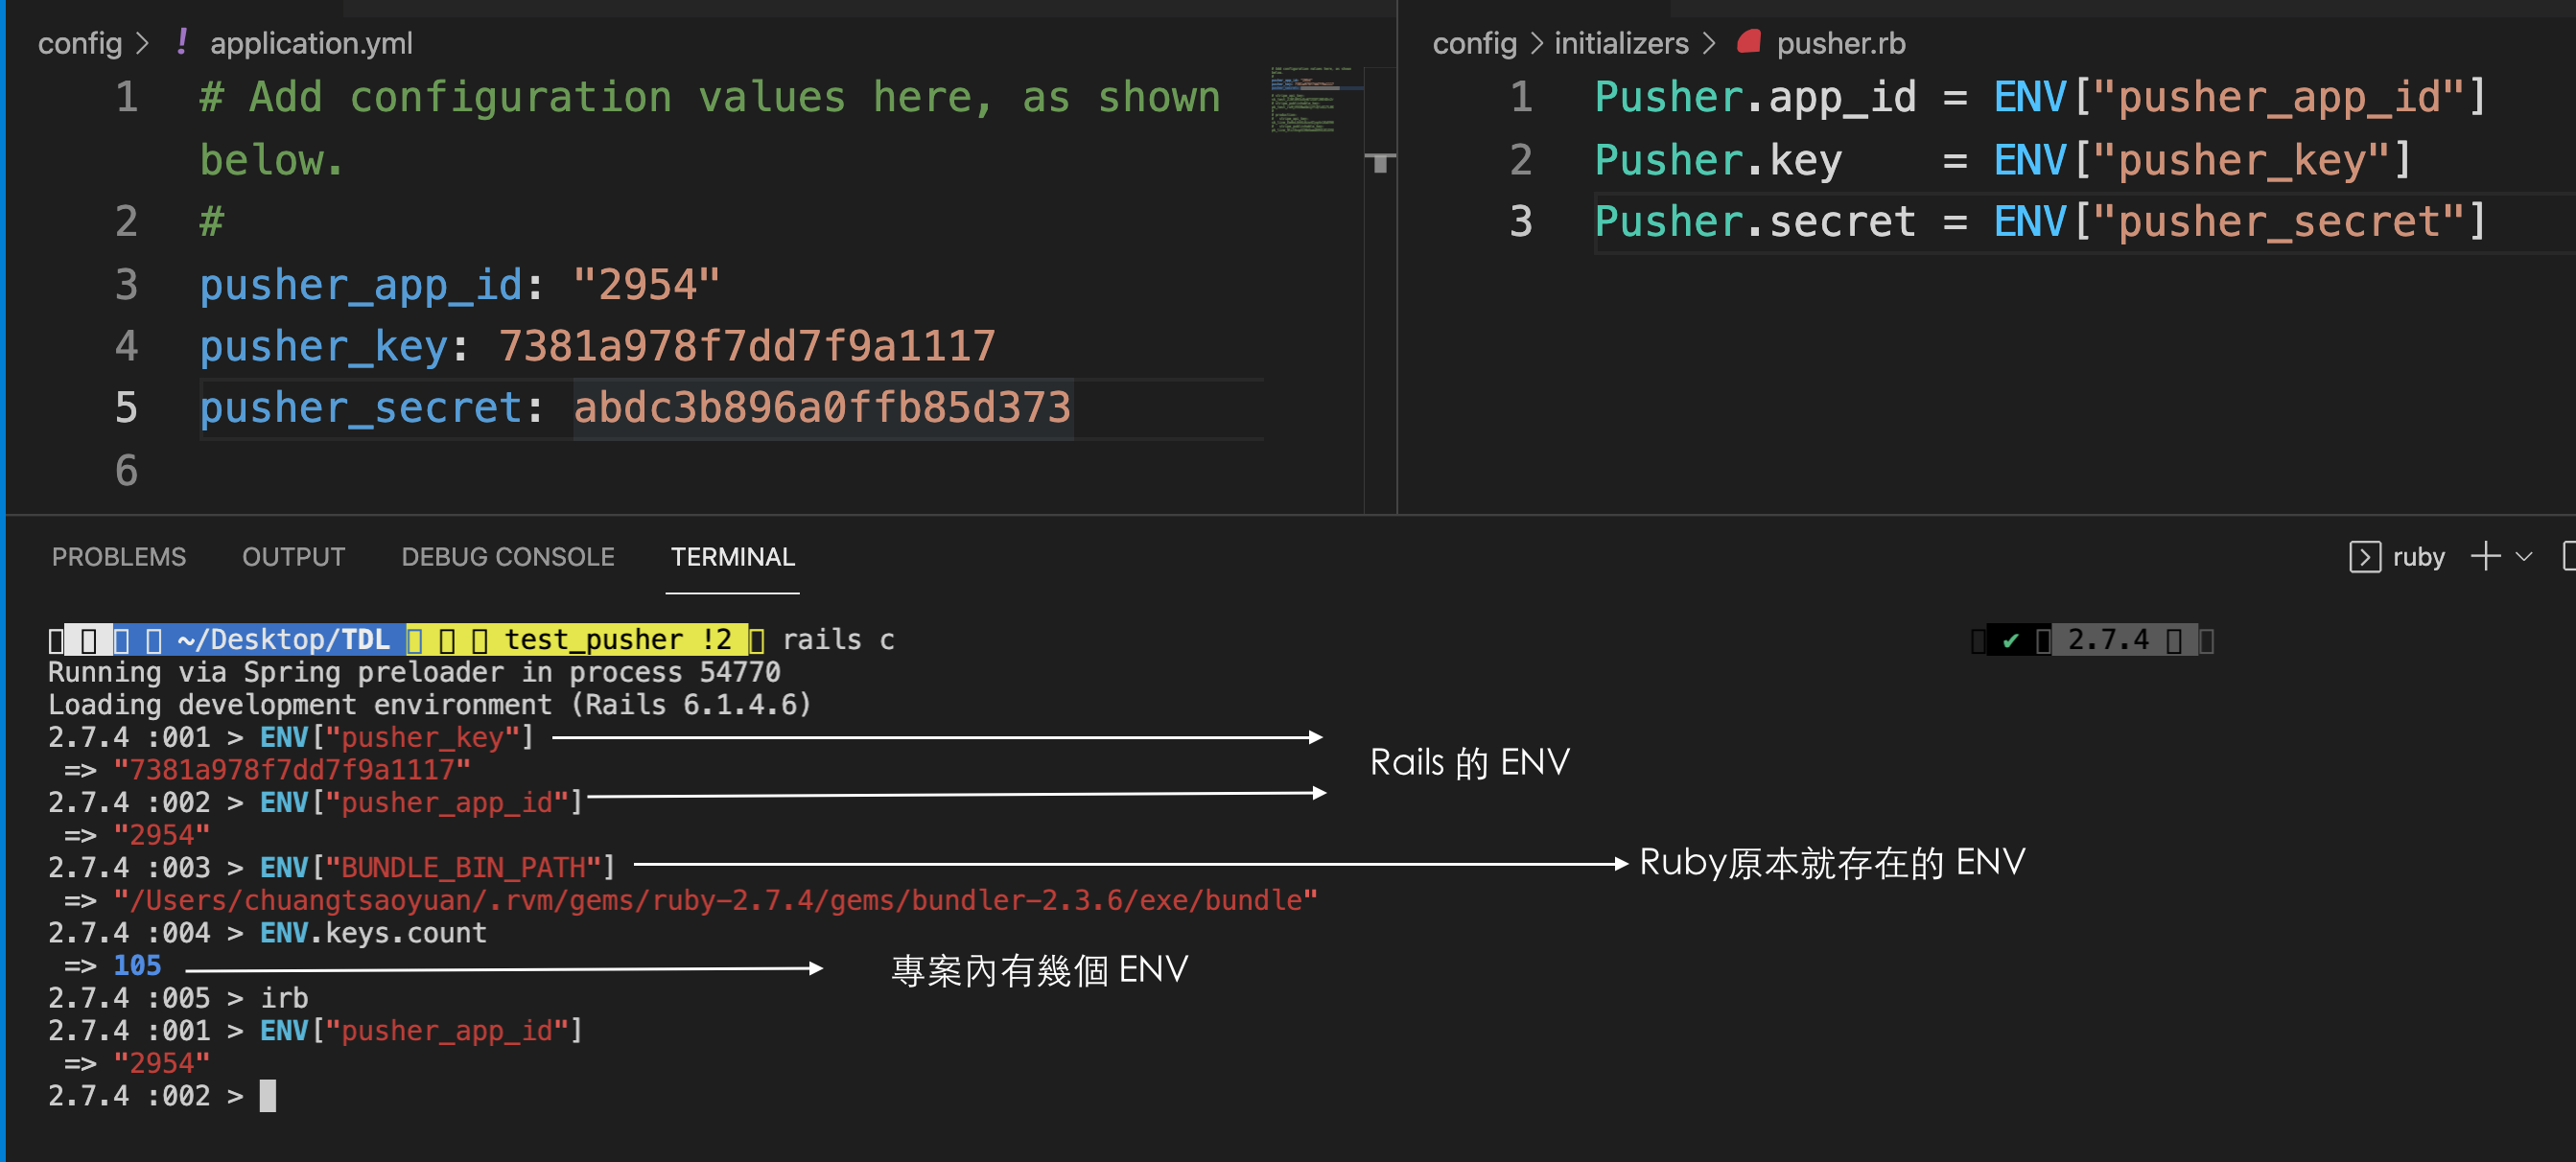Image resolution: width=2576 pixels, height=1162 pixels.
Task: Click the application.yml breadcrumb item
Action: [x=310, y=43]
